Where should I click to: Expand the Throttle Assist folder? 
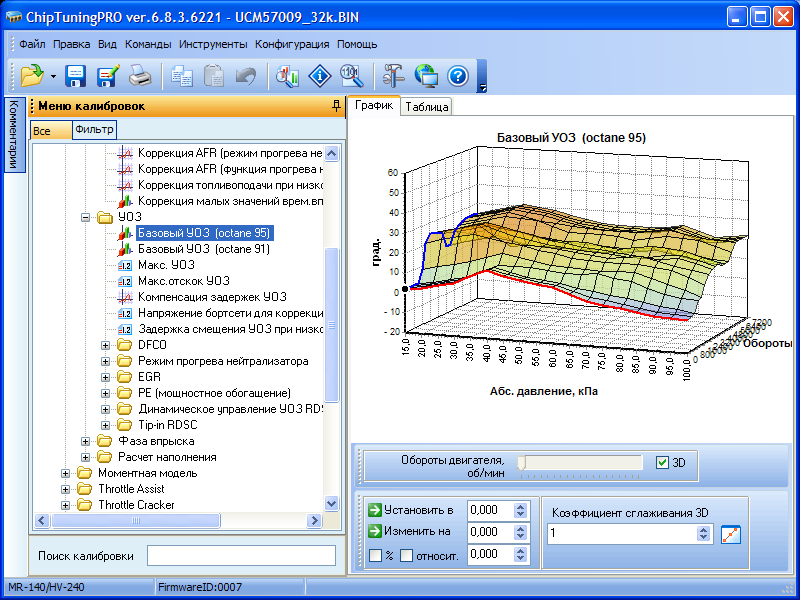66,489
